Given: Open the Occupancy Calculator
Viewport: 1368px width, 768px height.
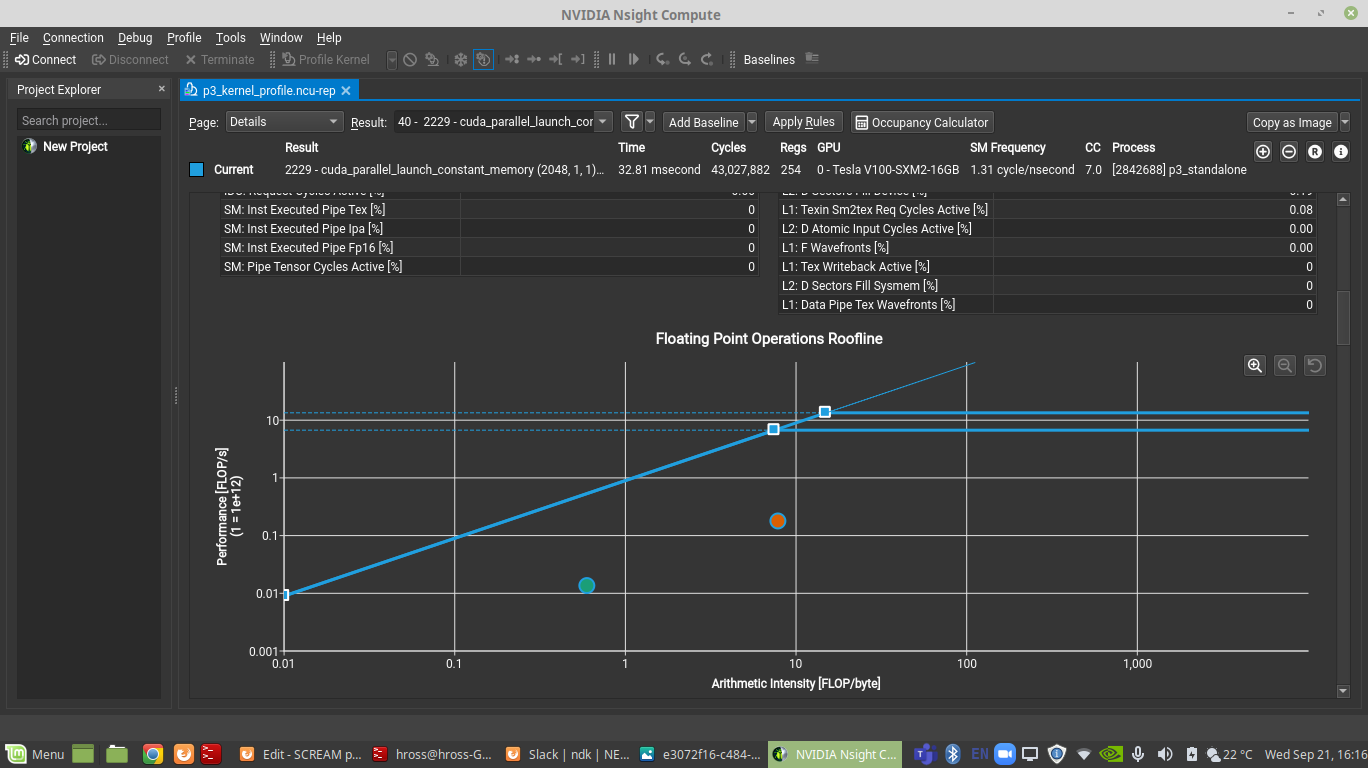Looking at the screenshot, I should [x=921, y=122].
